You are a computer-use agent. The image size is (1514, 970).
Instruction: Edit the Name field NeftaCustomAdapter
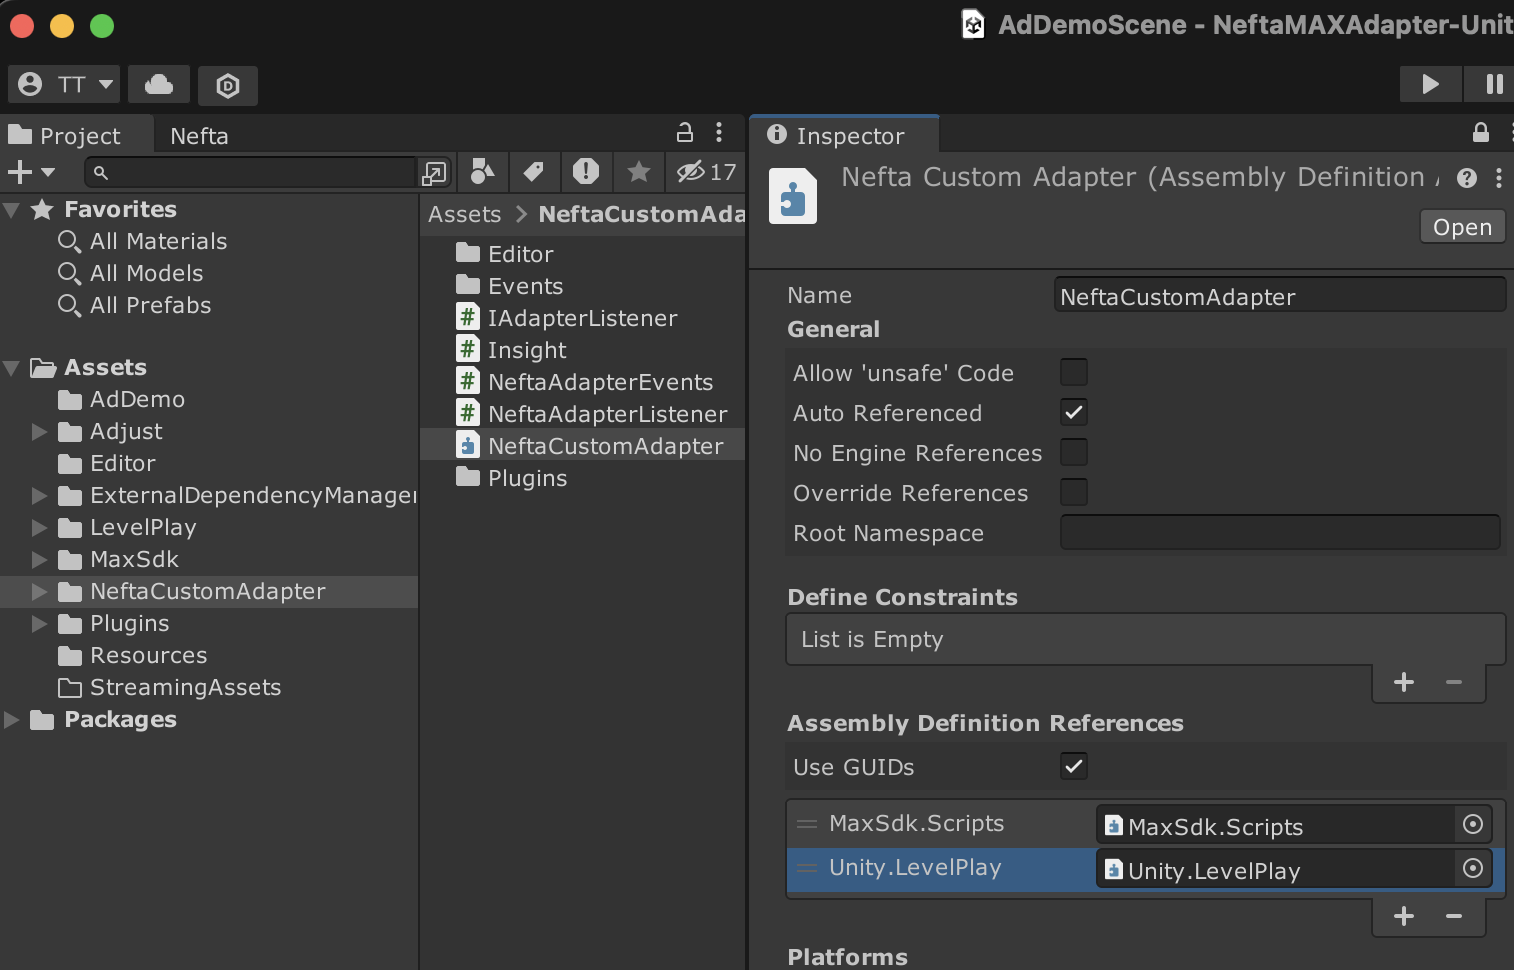(1279, 296)
